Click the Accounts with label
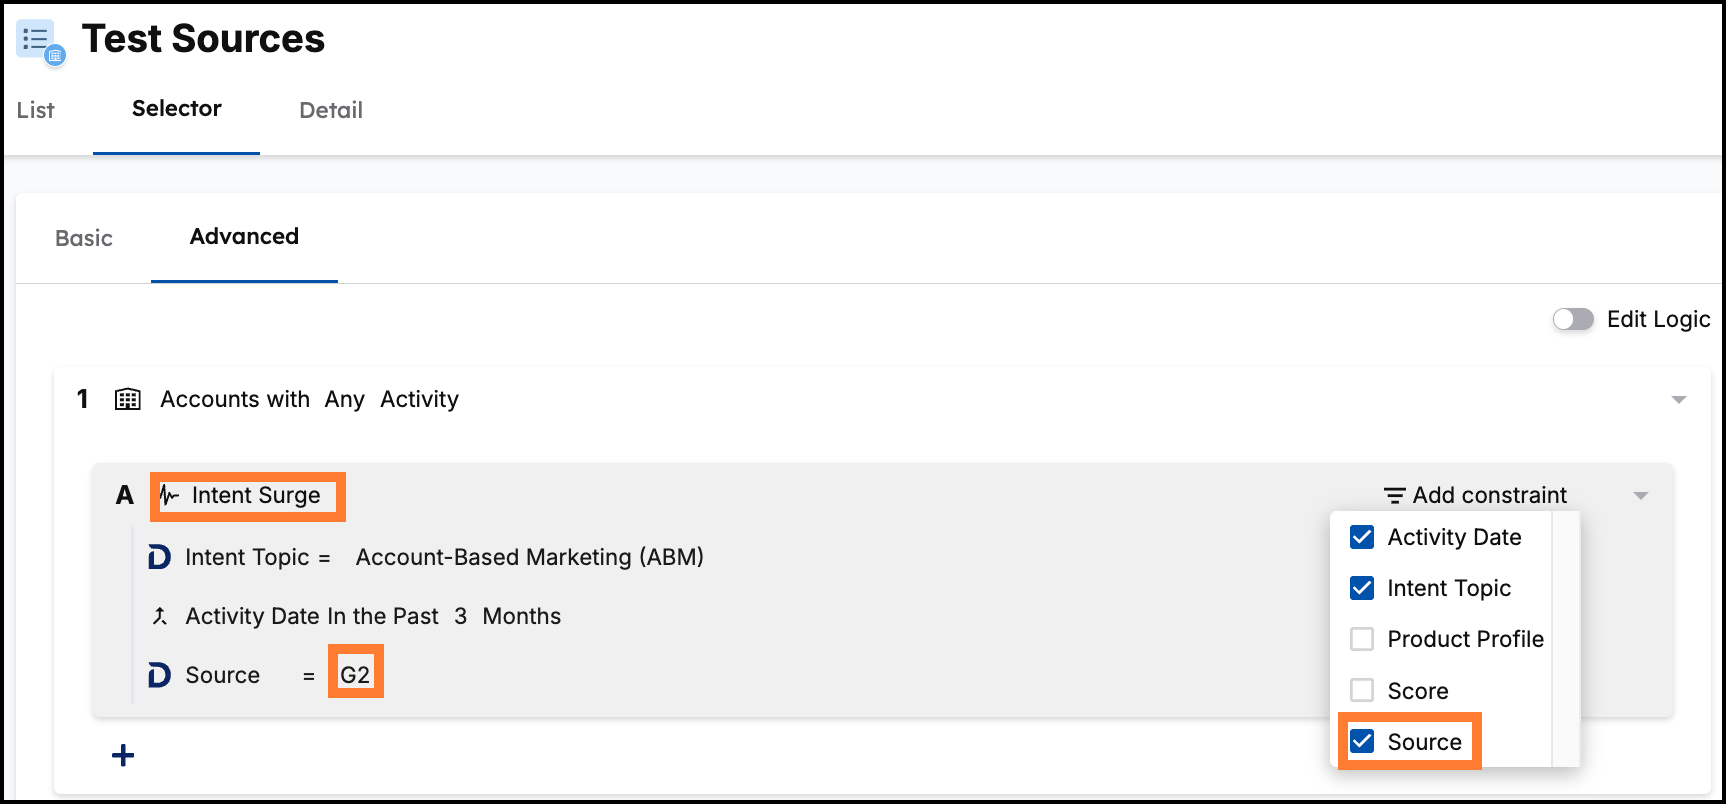Screen dimensions: 1726x804 click(235, 400)
